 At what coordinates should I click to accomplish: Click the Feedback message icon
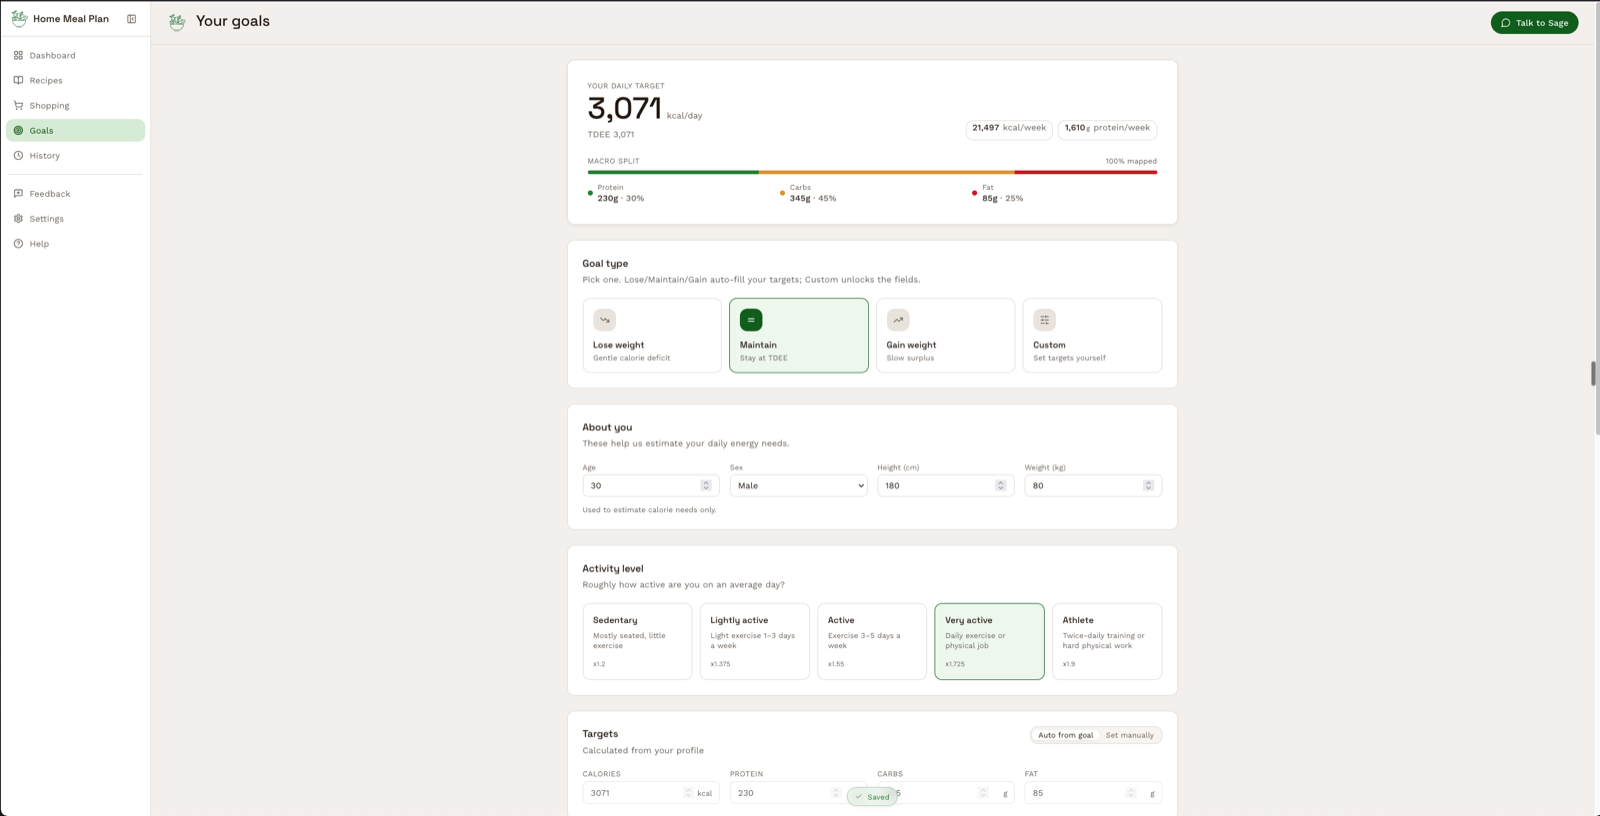click(x=18, y=193)
